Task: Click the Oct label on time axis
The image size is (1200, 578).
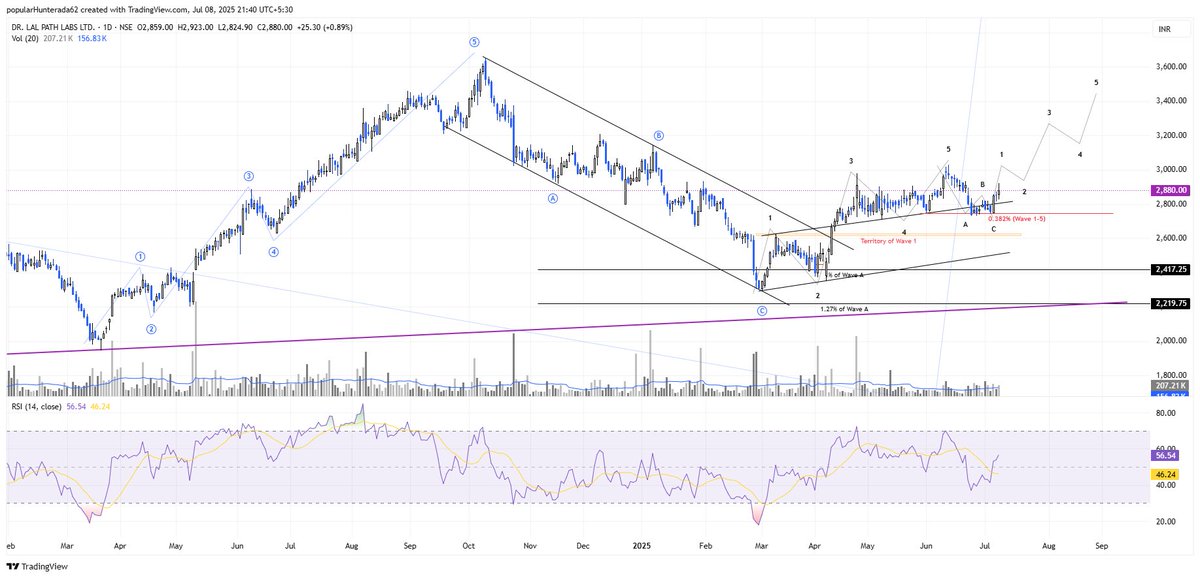Action: [x=470, y=548]
